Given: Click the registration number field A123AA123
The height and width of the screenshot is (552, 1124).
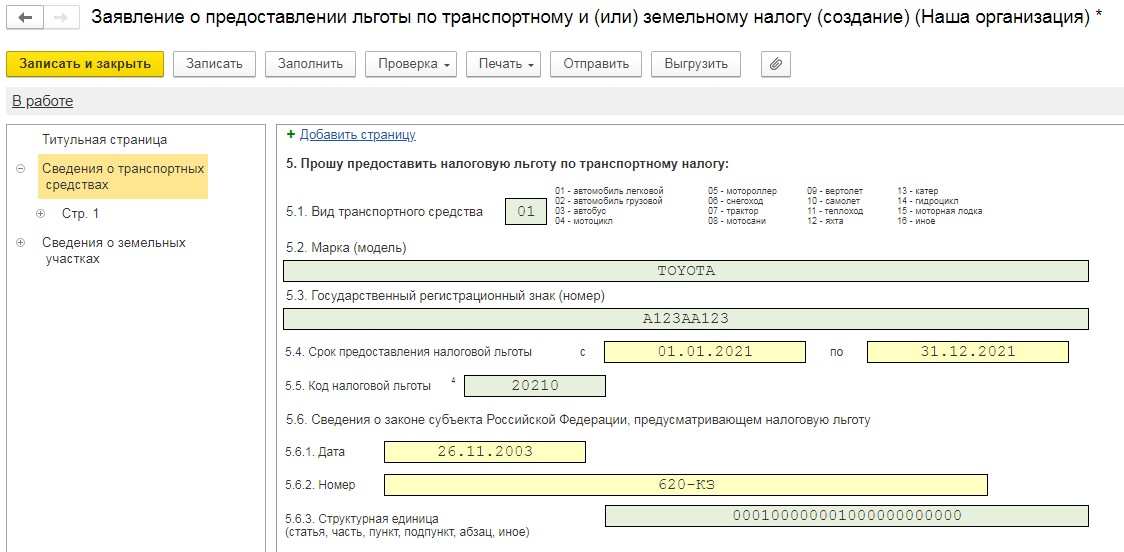Looking at the screenshot, I should [686, 319].
